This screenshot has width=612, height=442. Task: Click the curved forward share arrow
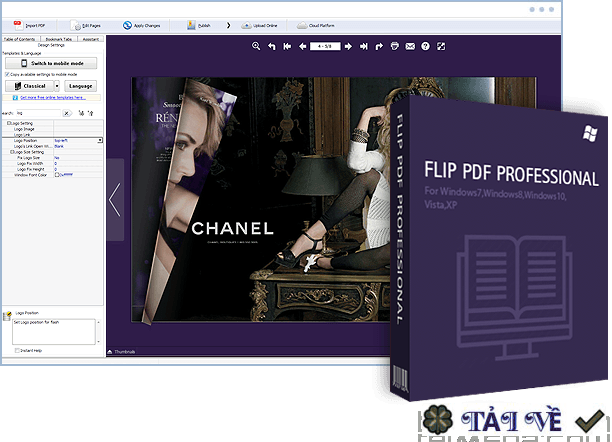pos(379,46)
